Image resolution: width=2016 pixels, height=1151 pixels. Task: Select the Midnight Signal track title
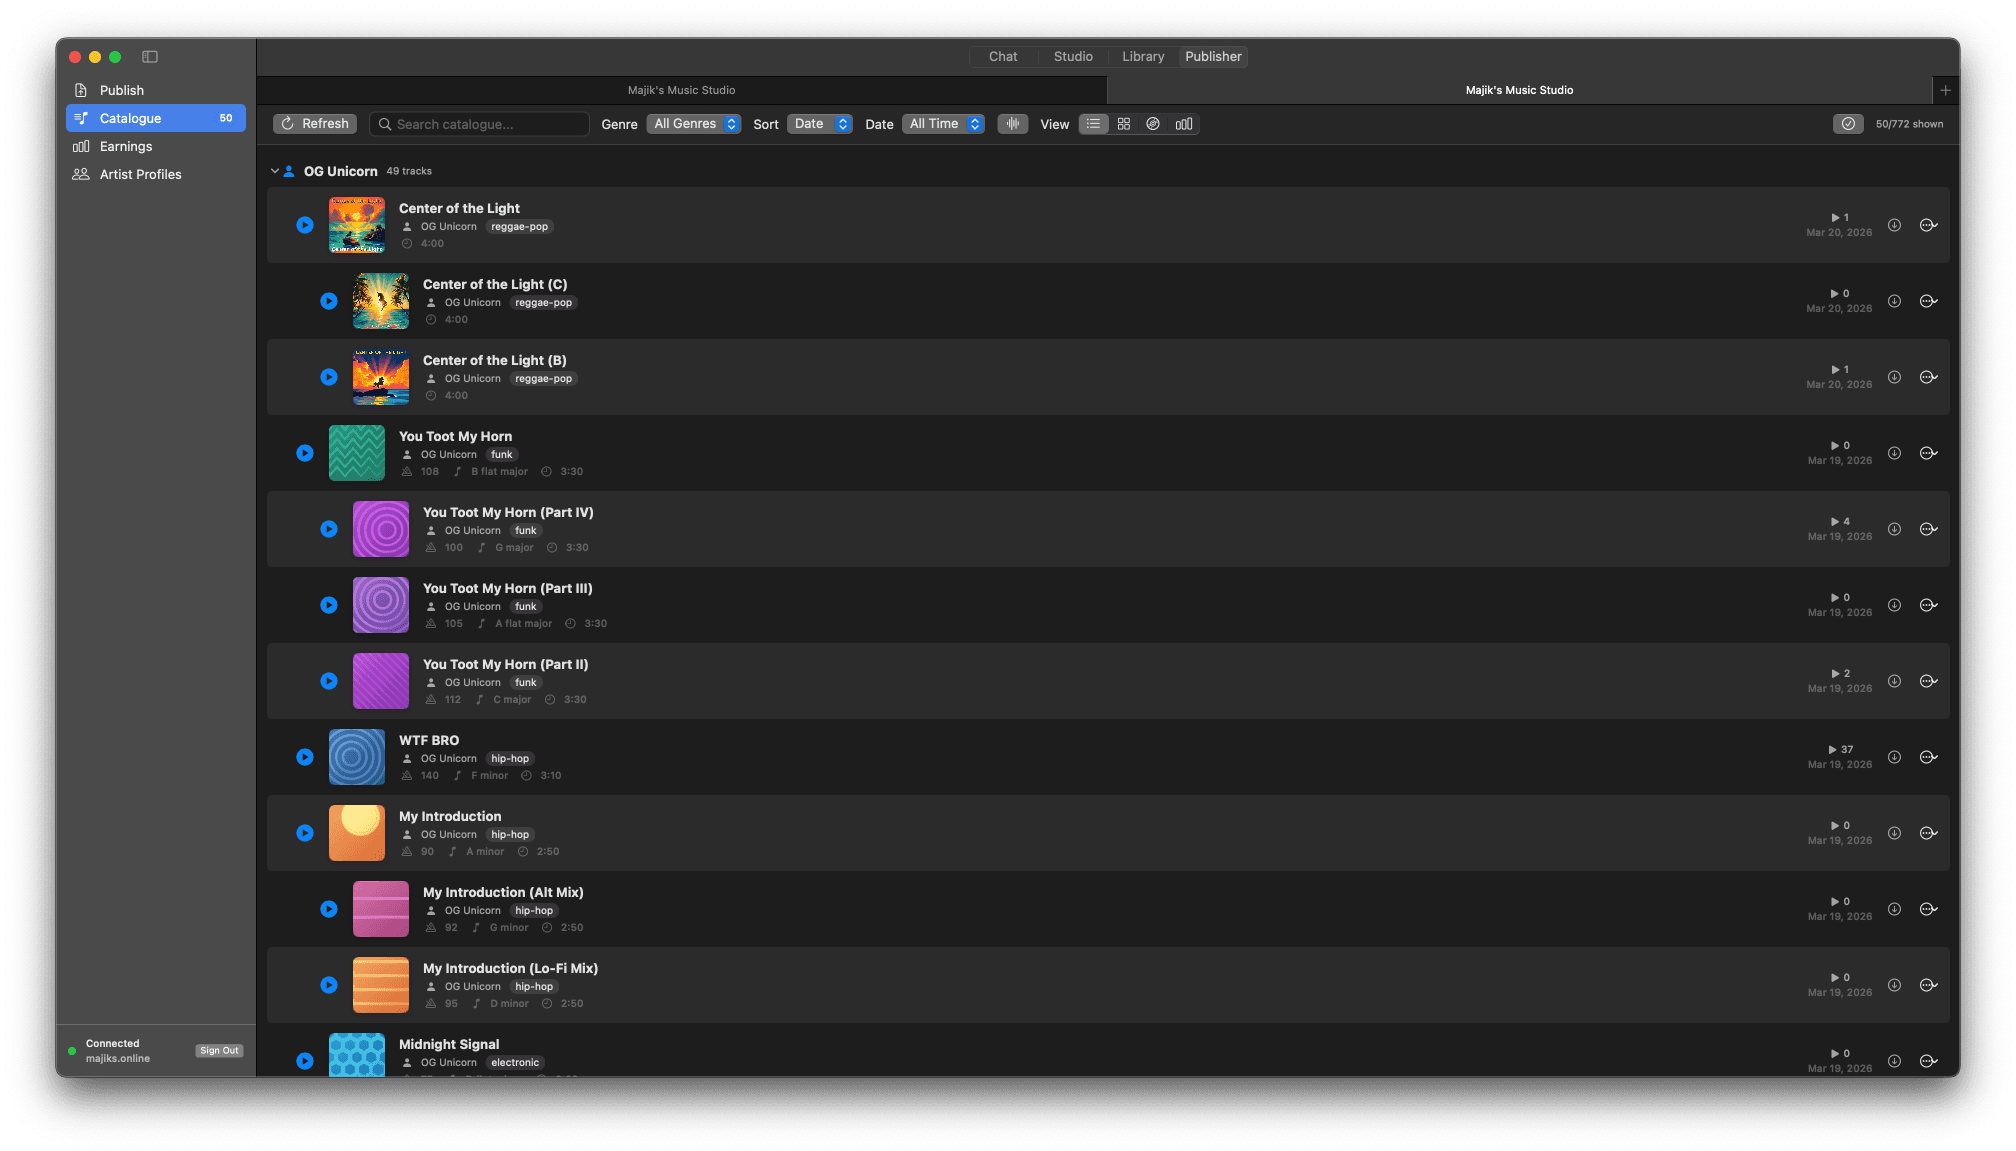click(x=449, y=1044)
